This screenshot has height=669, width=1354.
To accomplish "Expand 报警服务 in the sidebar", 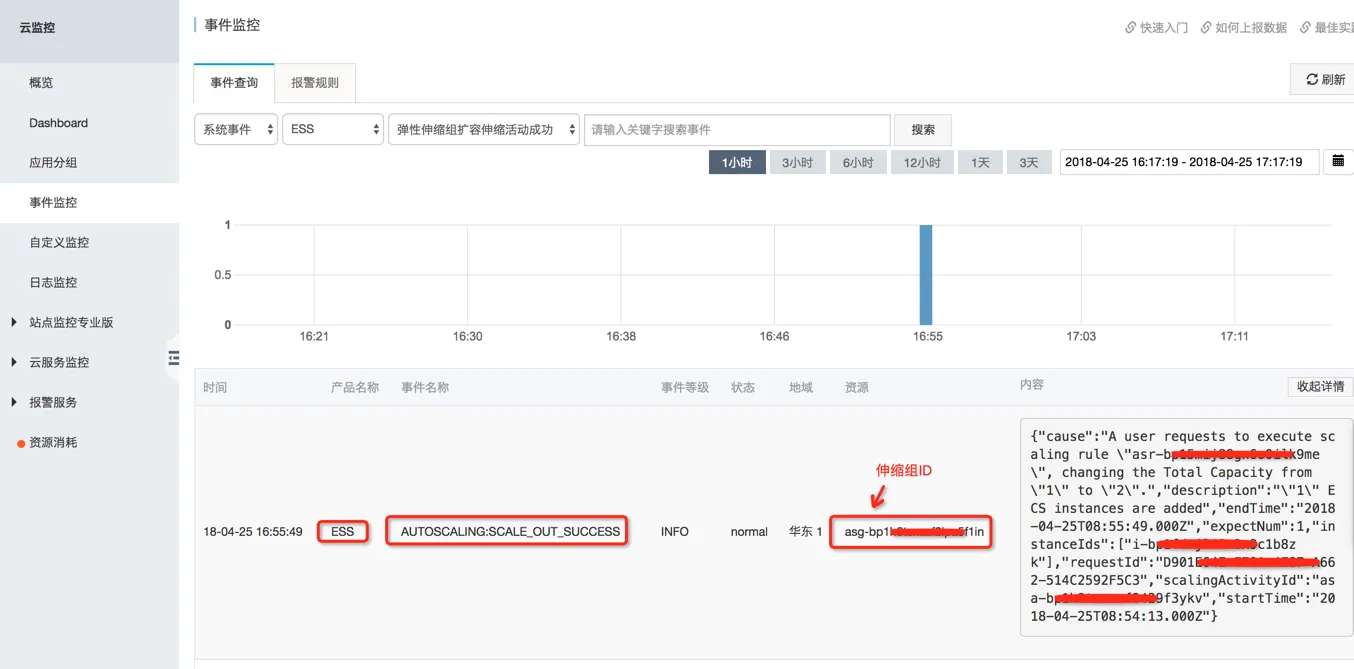I will (x=53, y=402).
